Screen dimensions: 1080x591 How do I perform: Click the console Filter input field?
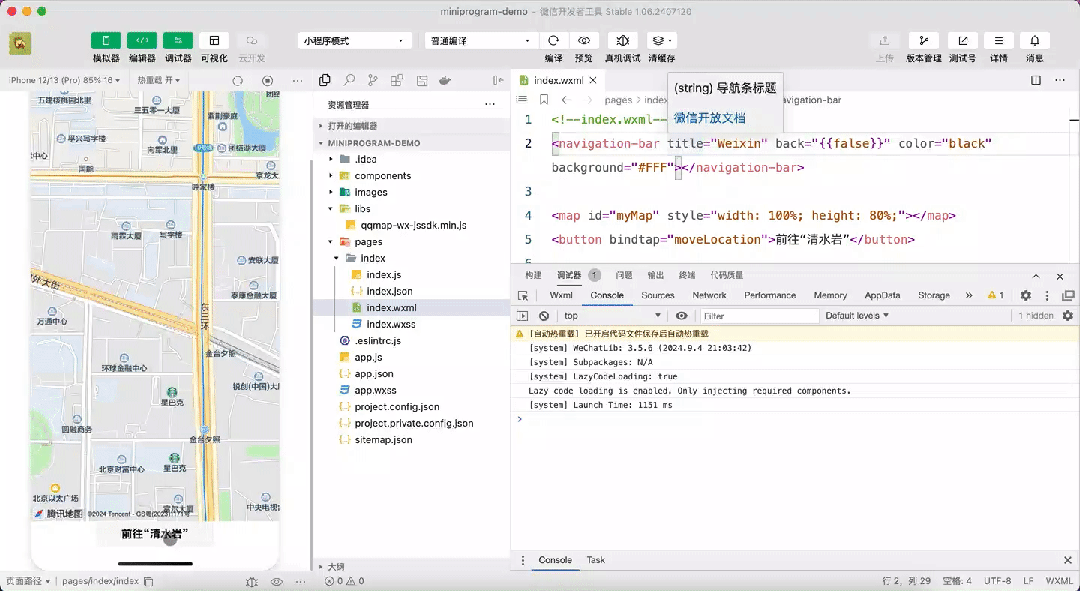(x=759, y=315)
